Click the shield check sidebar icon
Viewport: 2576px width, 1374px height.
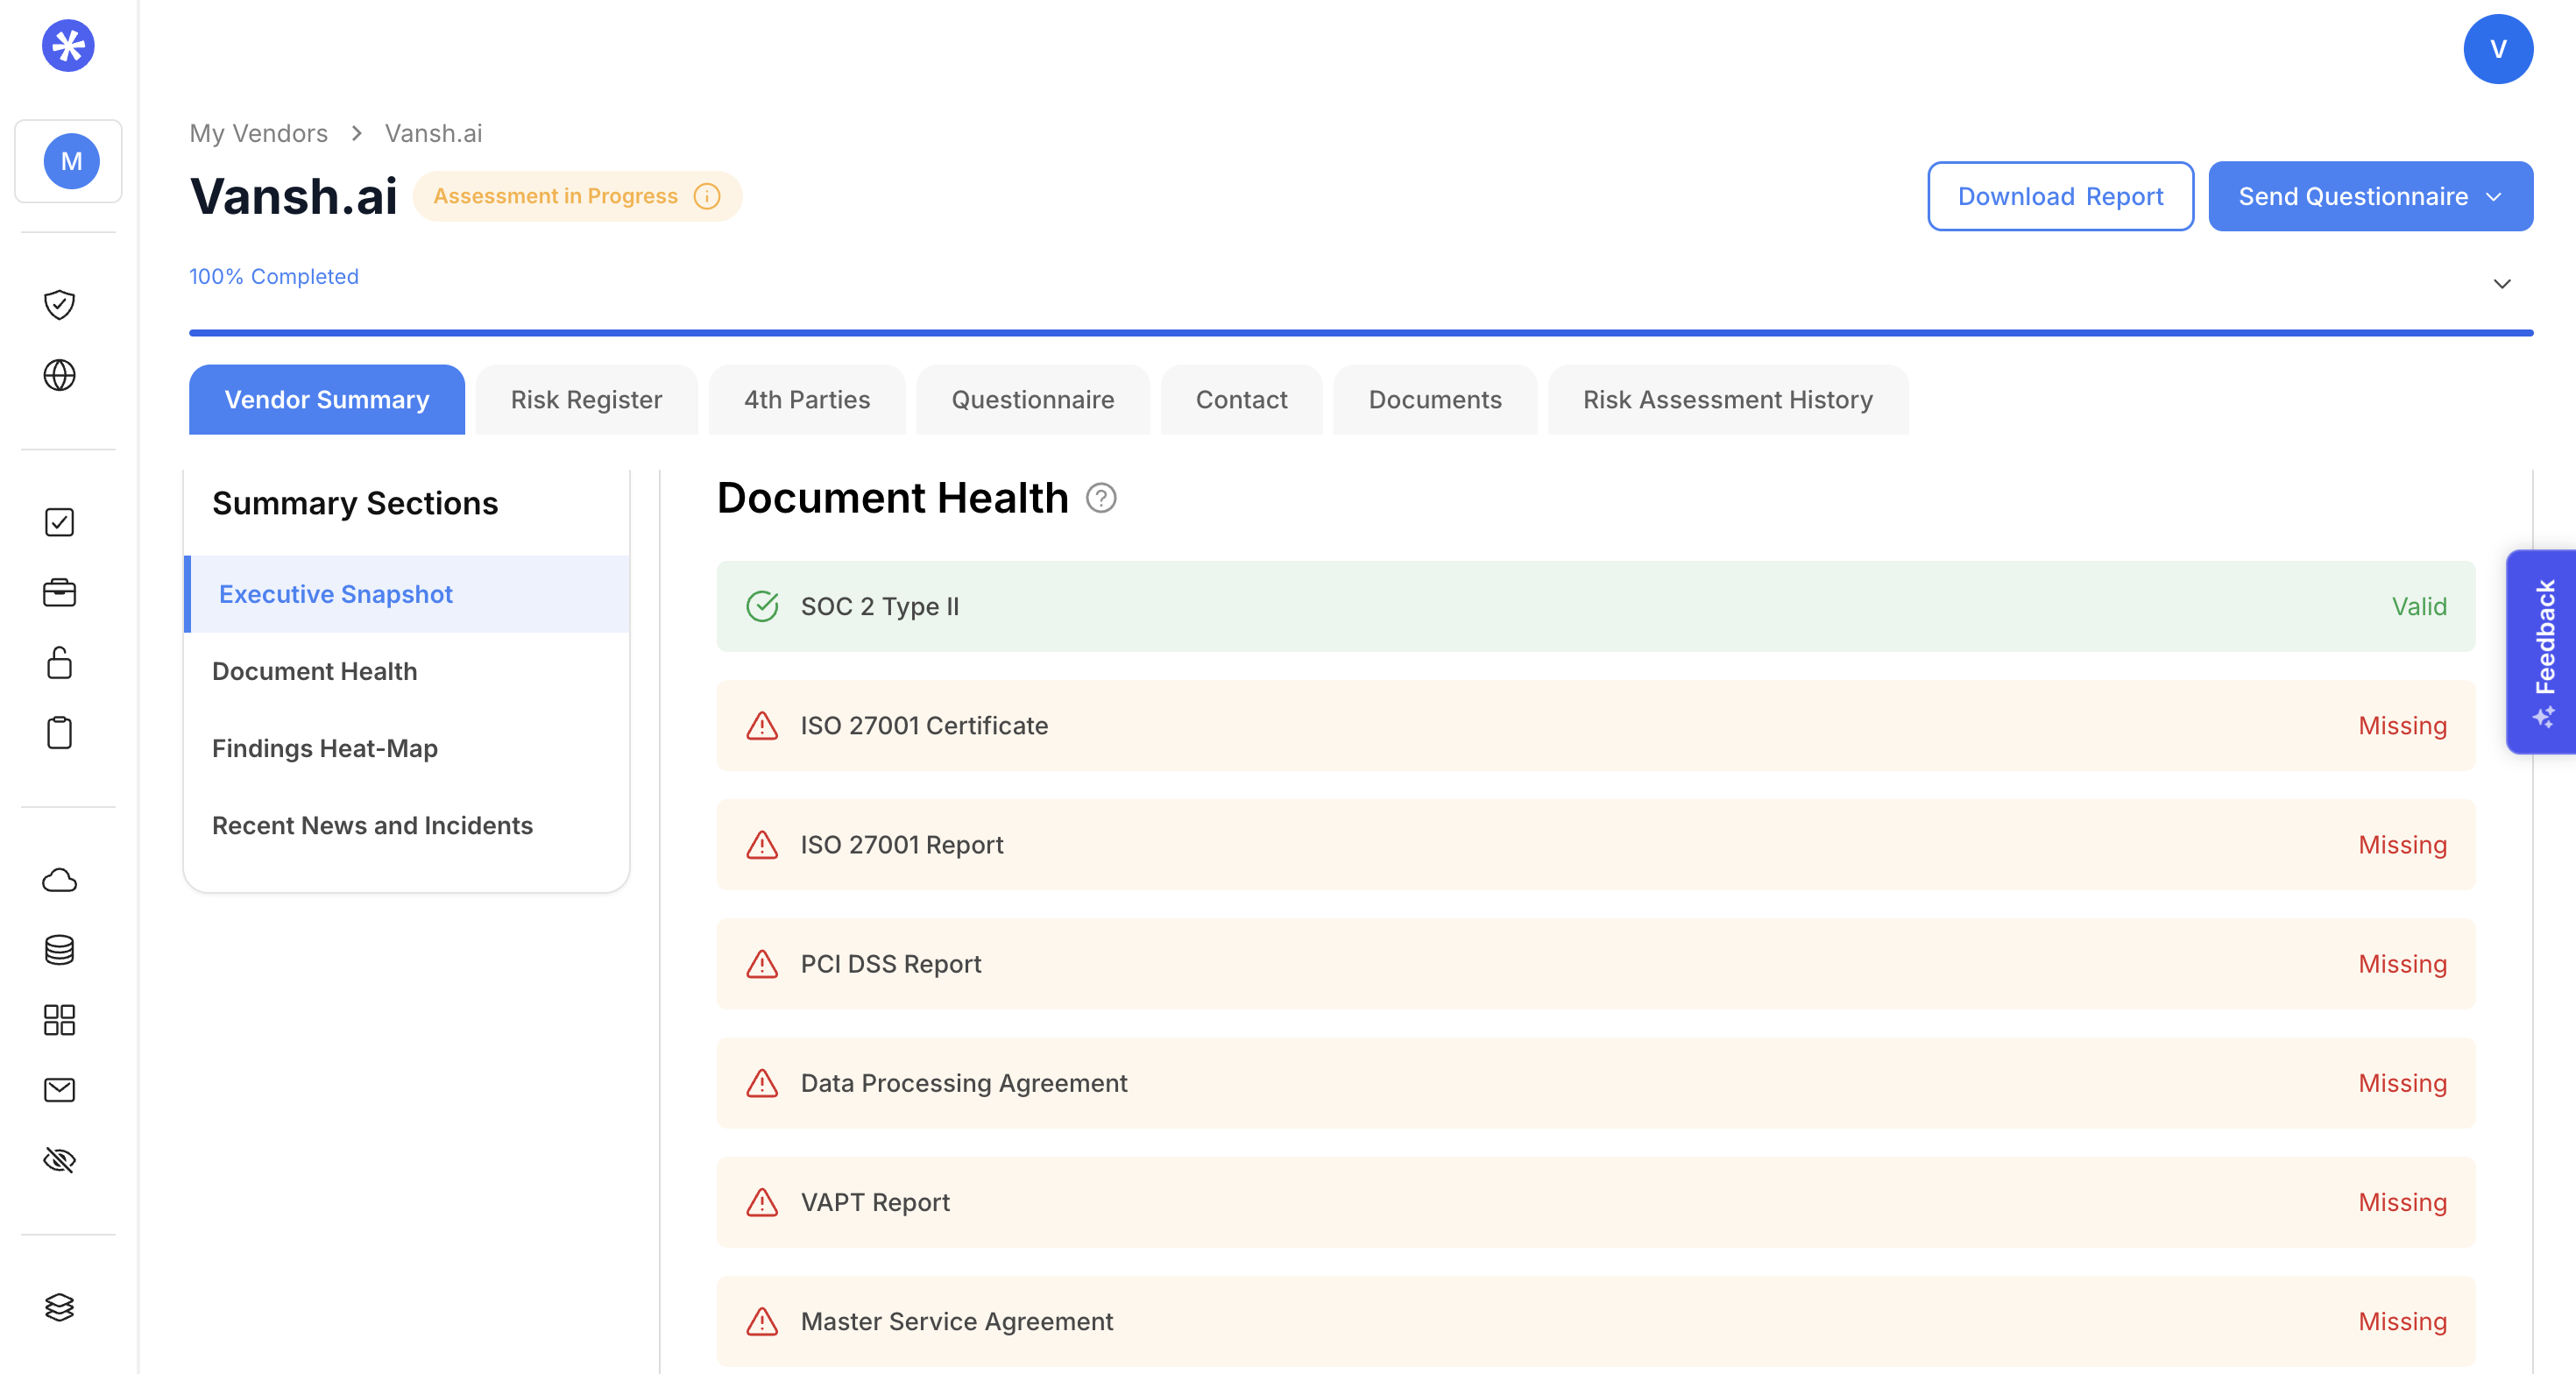60,304
